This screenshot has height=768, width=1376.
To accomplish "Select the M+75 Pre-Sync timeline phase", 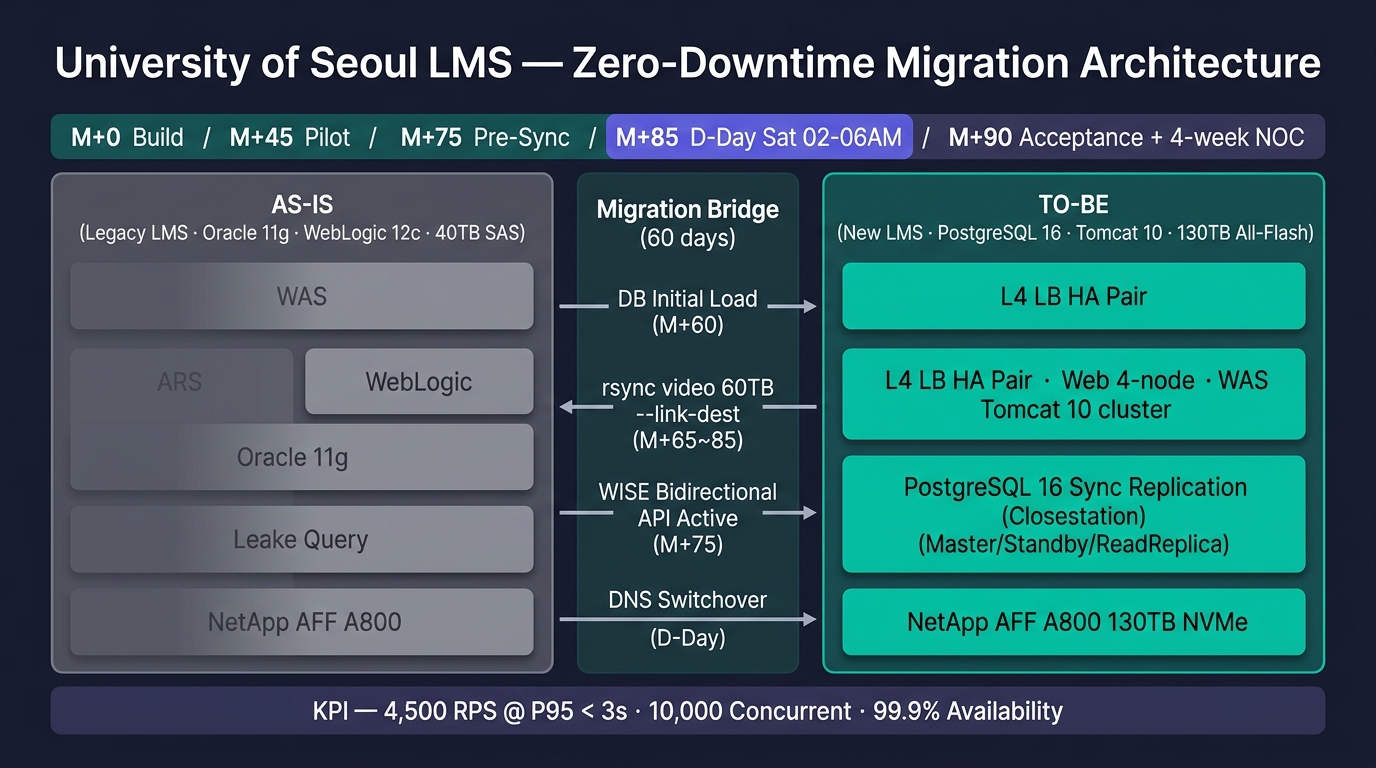I will pos(485,137).
